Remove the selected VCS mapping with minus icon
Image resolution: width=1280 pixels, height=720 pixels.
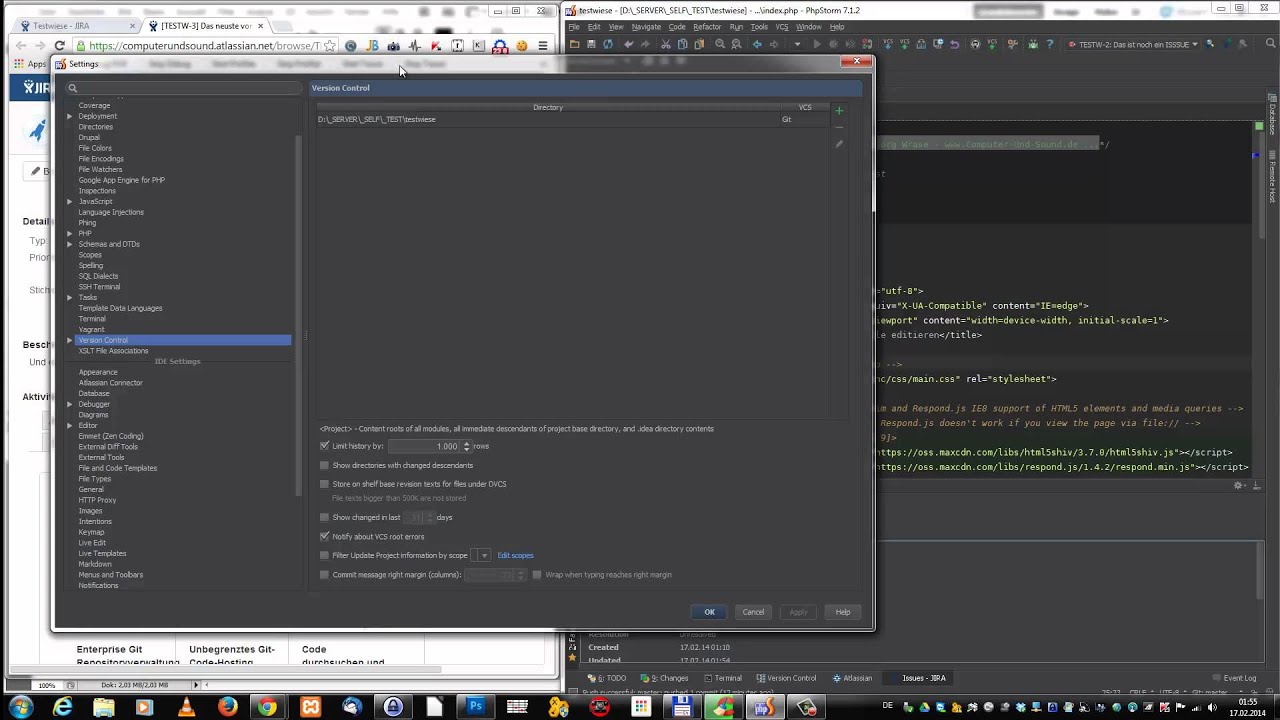click(839, 127)
